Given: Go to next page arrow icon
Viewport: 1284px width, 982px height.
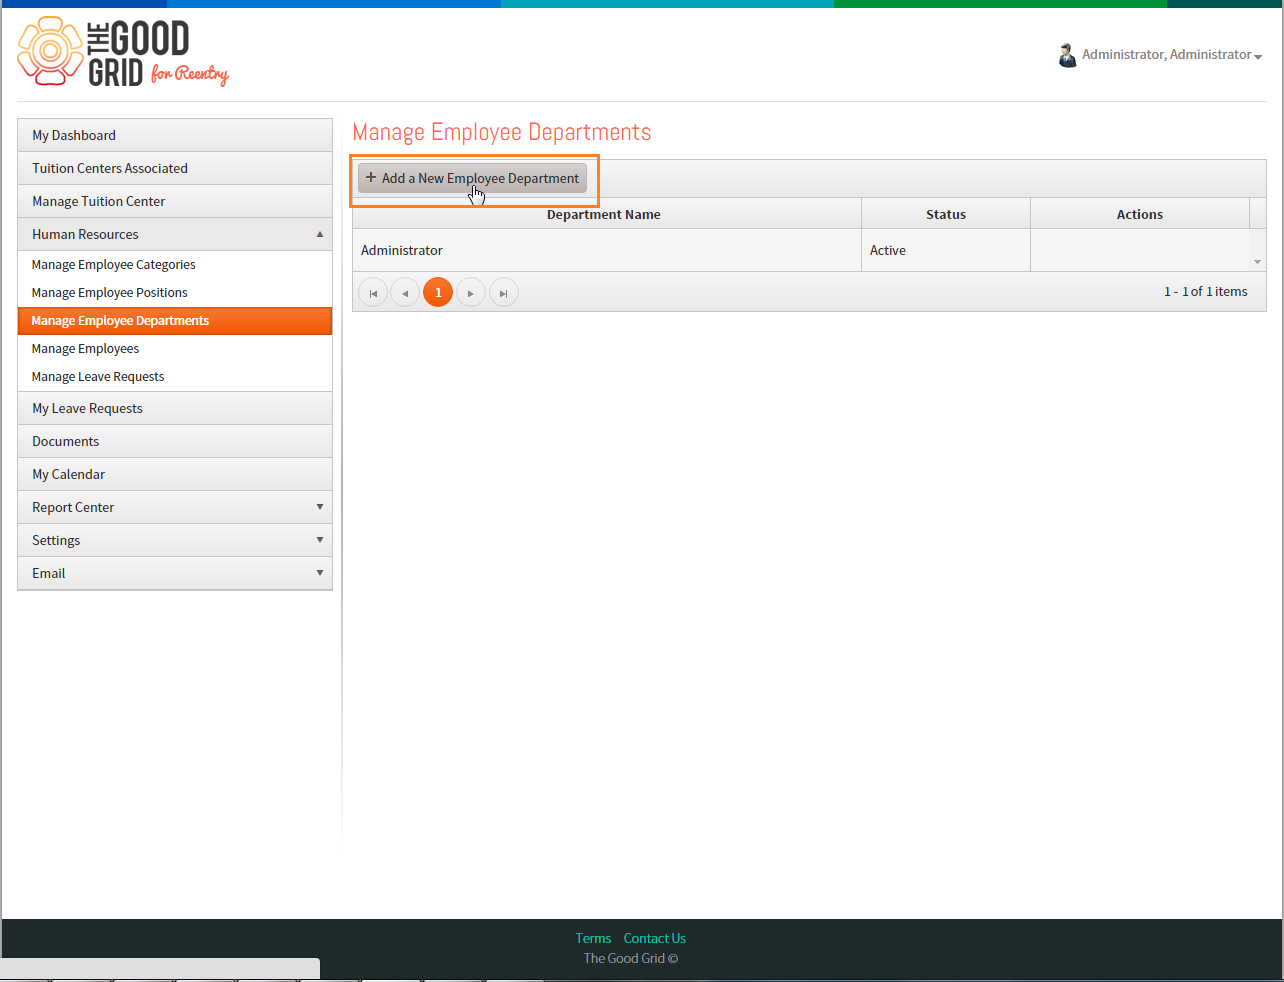Looking at the screenshot, I should (x=471, y=293).
